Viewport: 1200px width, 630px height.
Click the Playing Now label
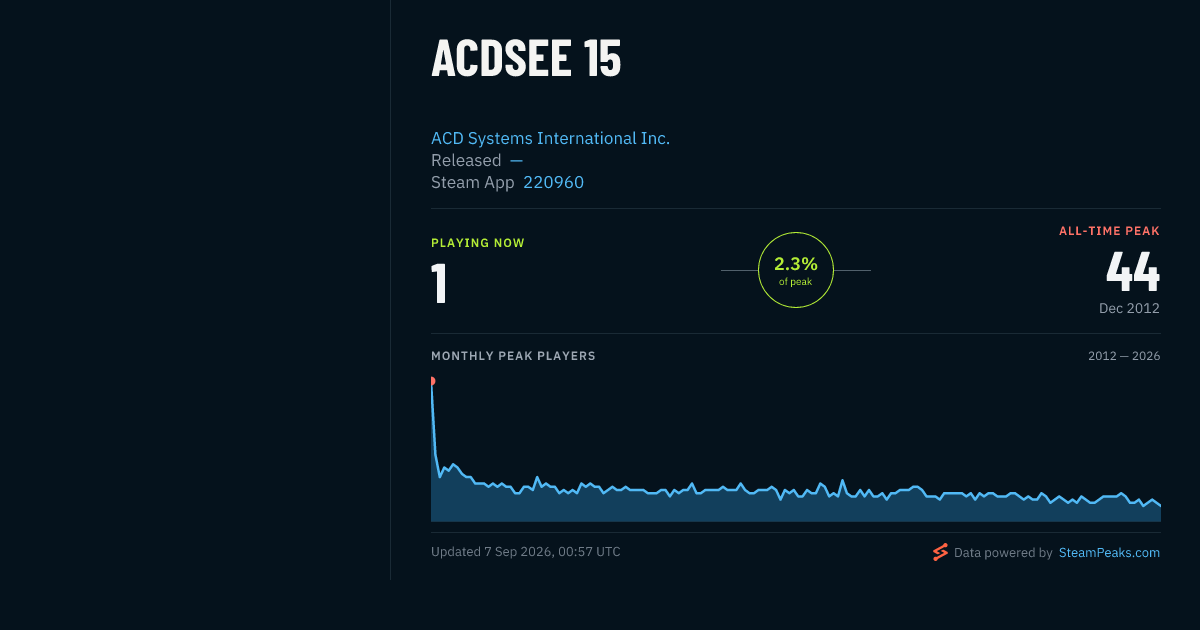click(x=478, y=243)
